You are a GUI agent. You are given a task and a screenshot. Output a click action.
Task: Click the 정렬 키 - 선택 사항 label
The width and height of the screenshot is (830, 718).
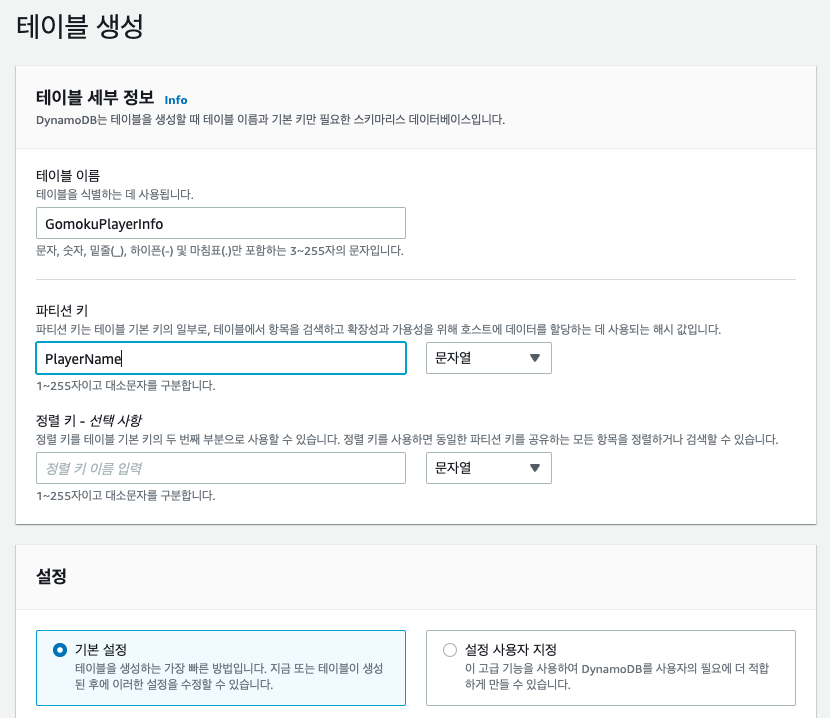click(x=88, y=420)
